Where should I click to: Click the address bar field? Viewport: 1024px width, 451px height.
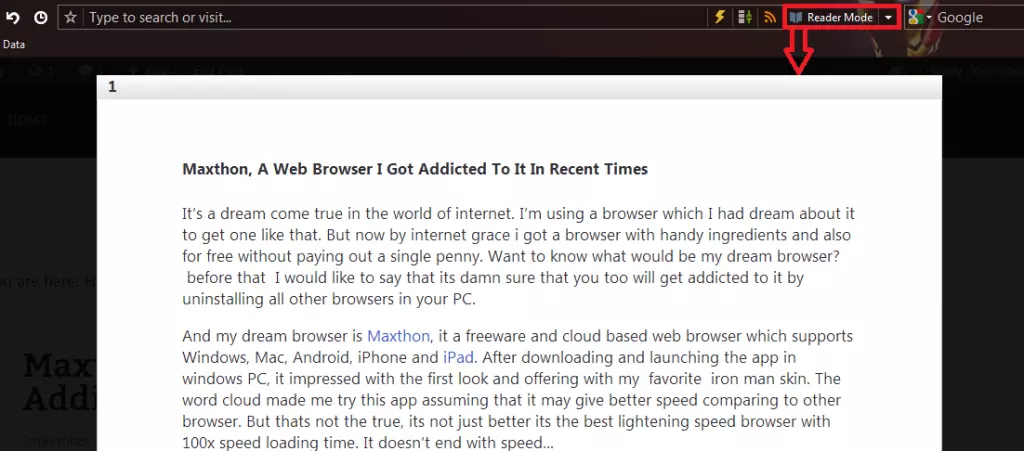pyautogui.click(x=397, y=18)
